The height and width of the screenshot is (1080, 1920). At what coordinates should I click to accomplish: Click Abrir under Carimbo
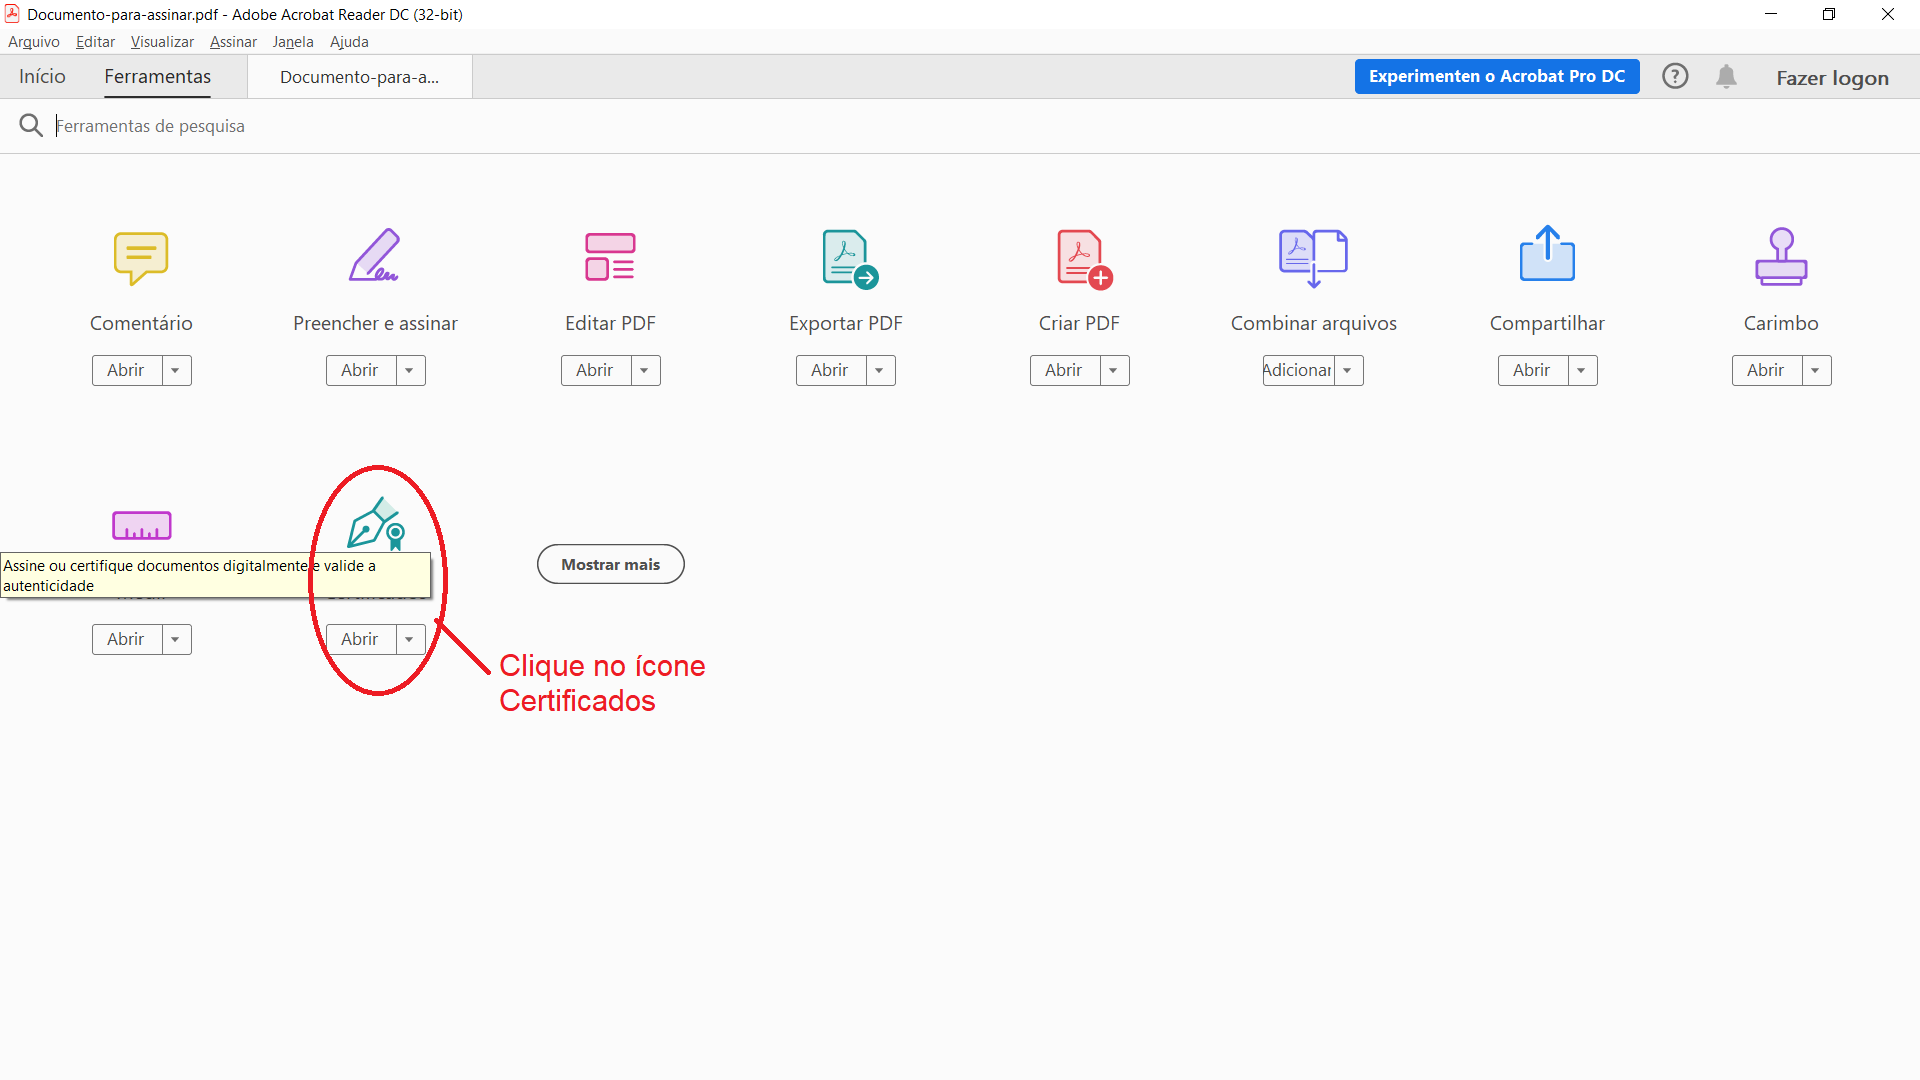point(1767,371)
